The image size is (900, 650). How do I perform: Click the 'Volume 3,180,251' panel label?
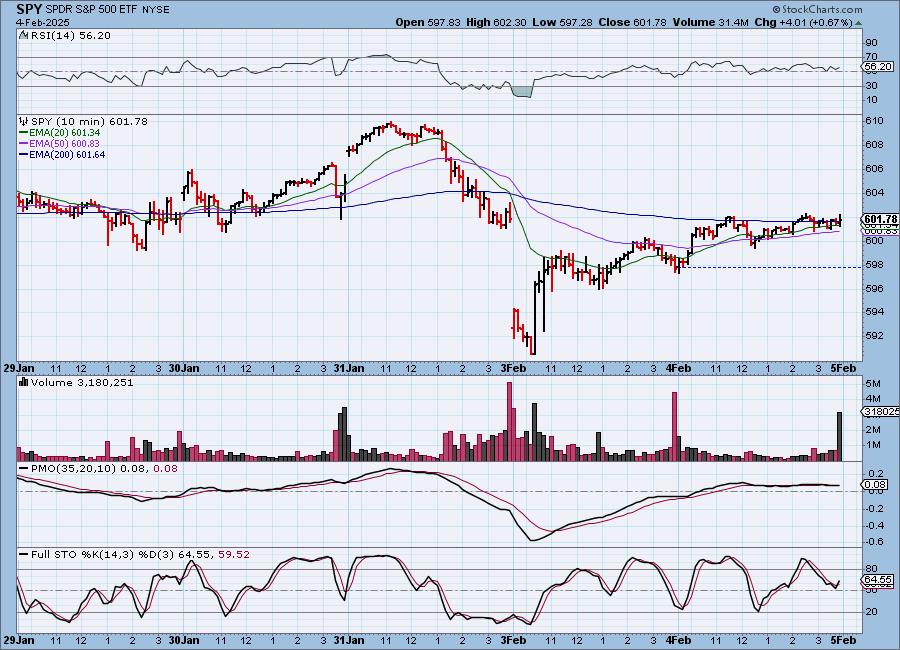coord(82,382)
